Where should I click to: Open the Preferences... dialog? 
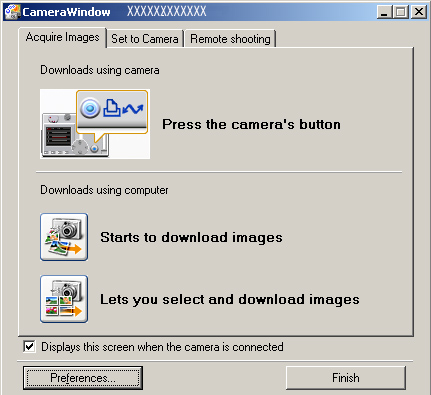83,378
